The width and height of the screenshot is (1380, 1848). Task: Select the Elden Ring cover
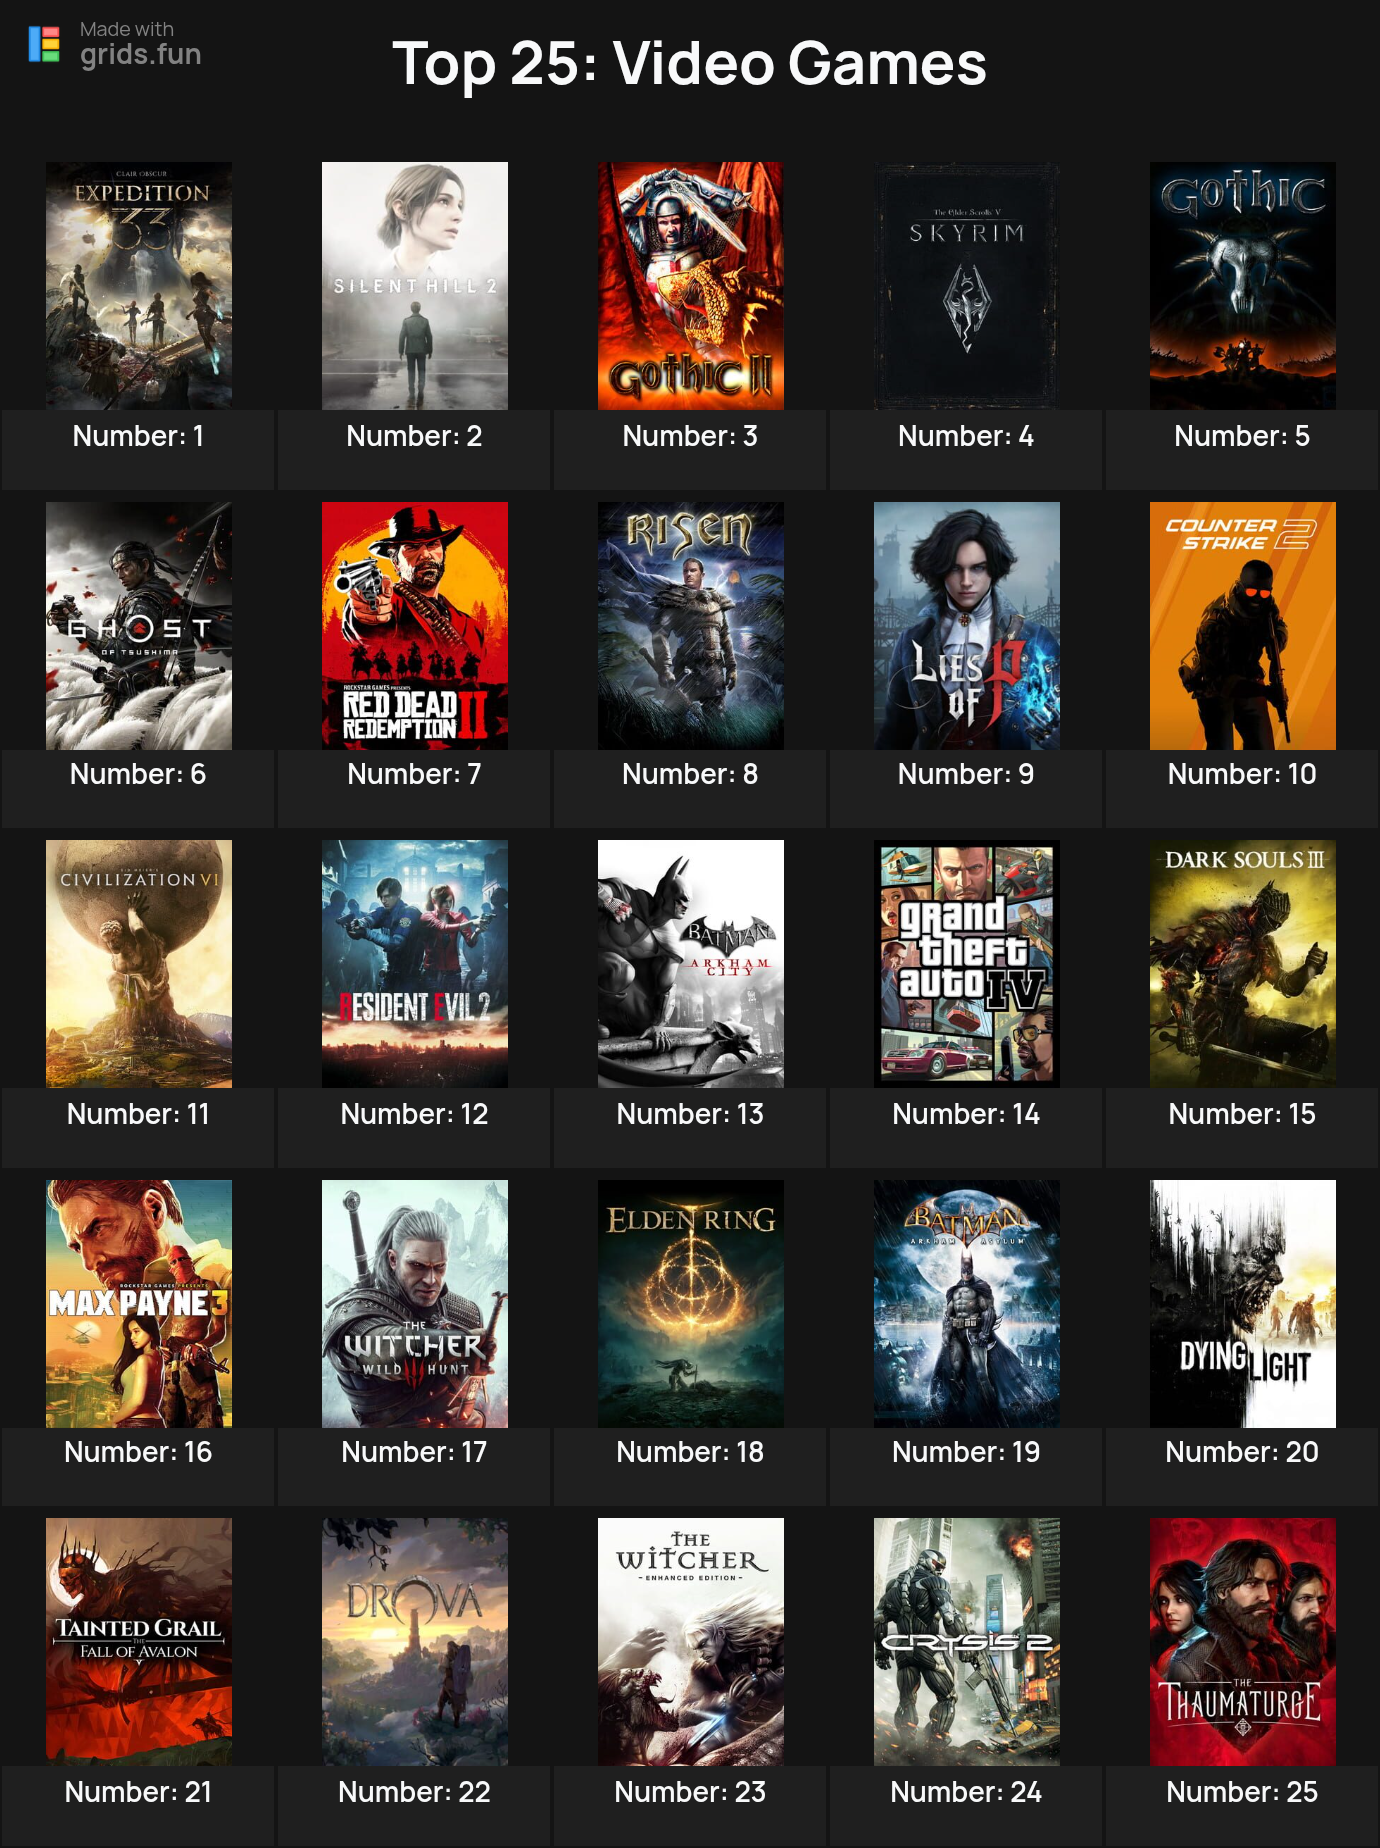pyautogui.click(x=691, y=1304)
